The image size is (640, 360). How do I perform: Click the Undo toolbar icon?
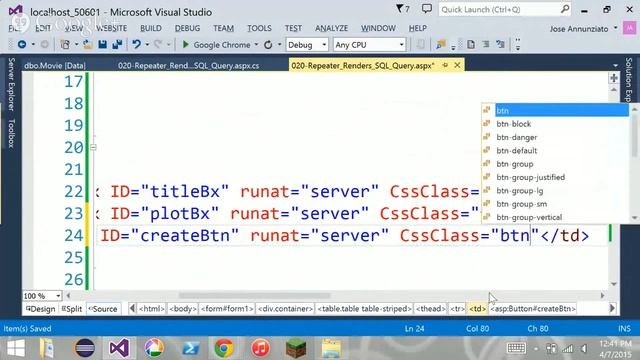[x=136, y=44]
